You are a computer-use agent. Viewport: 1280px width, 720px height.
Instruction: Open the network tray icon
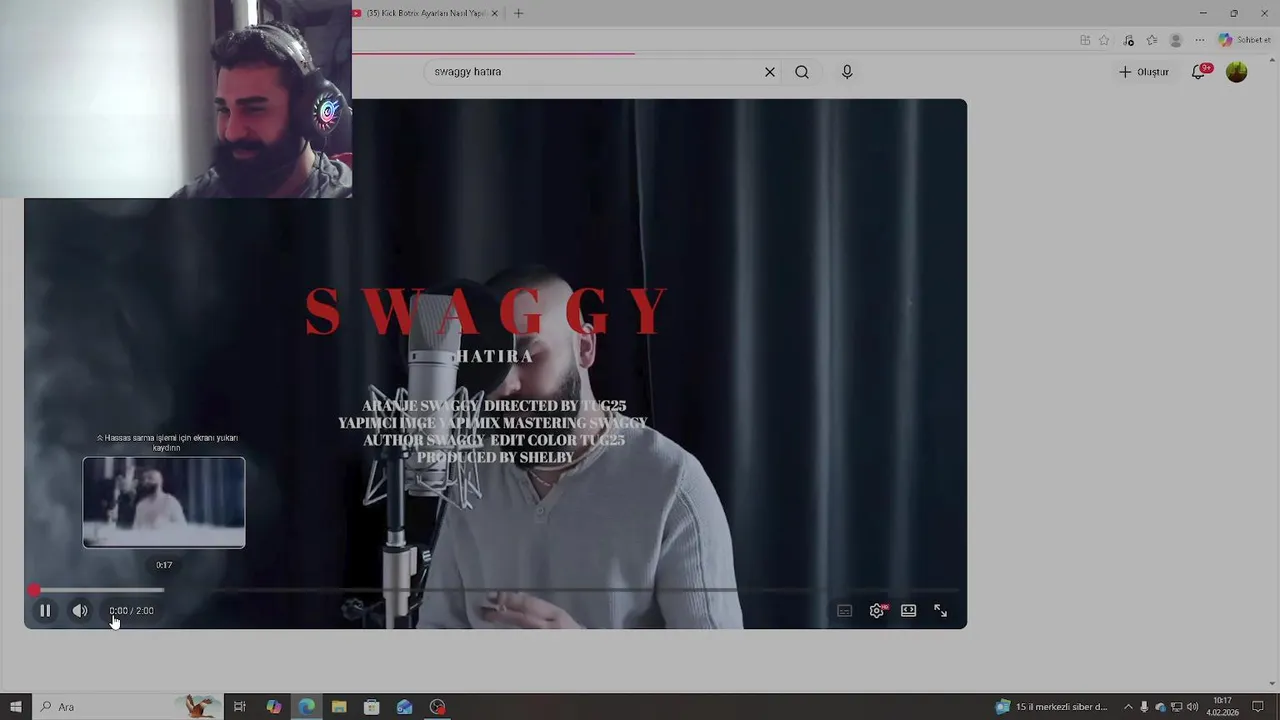[1176, 707]
